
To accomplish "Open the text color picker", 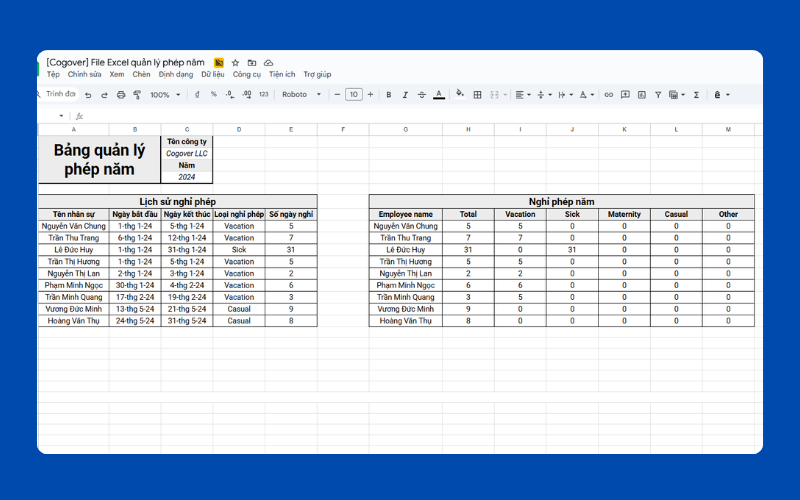I will pyautogui.click(x=438, y=95).
